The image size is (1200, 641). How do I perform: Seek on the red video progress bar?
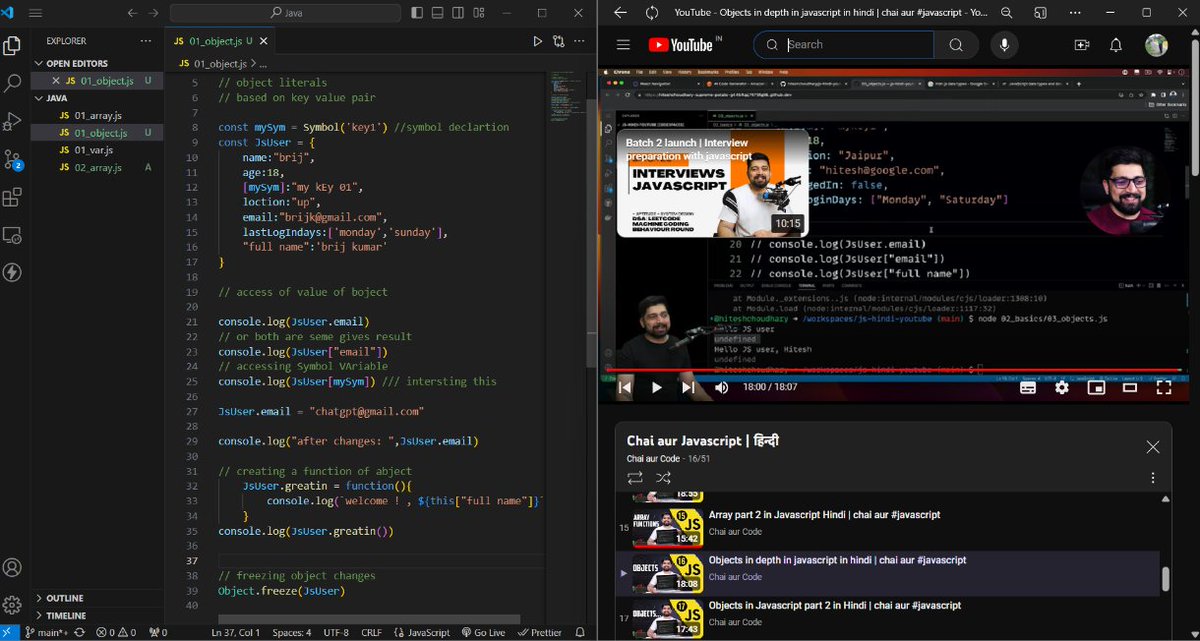[898, 370]
